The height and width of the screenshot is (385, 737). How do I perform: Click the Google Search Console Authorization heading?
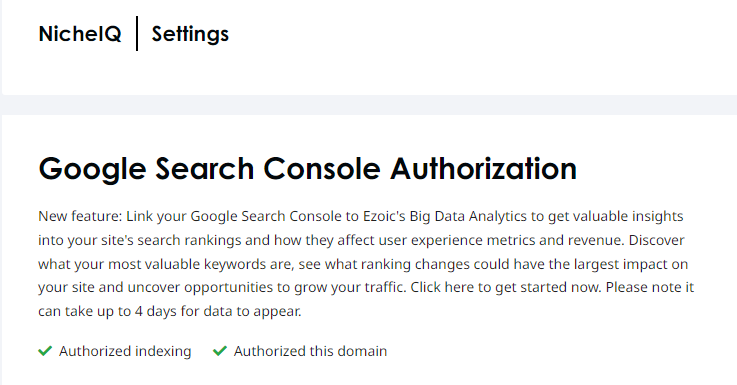[x=307, y=169]
